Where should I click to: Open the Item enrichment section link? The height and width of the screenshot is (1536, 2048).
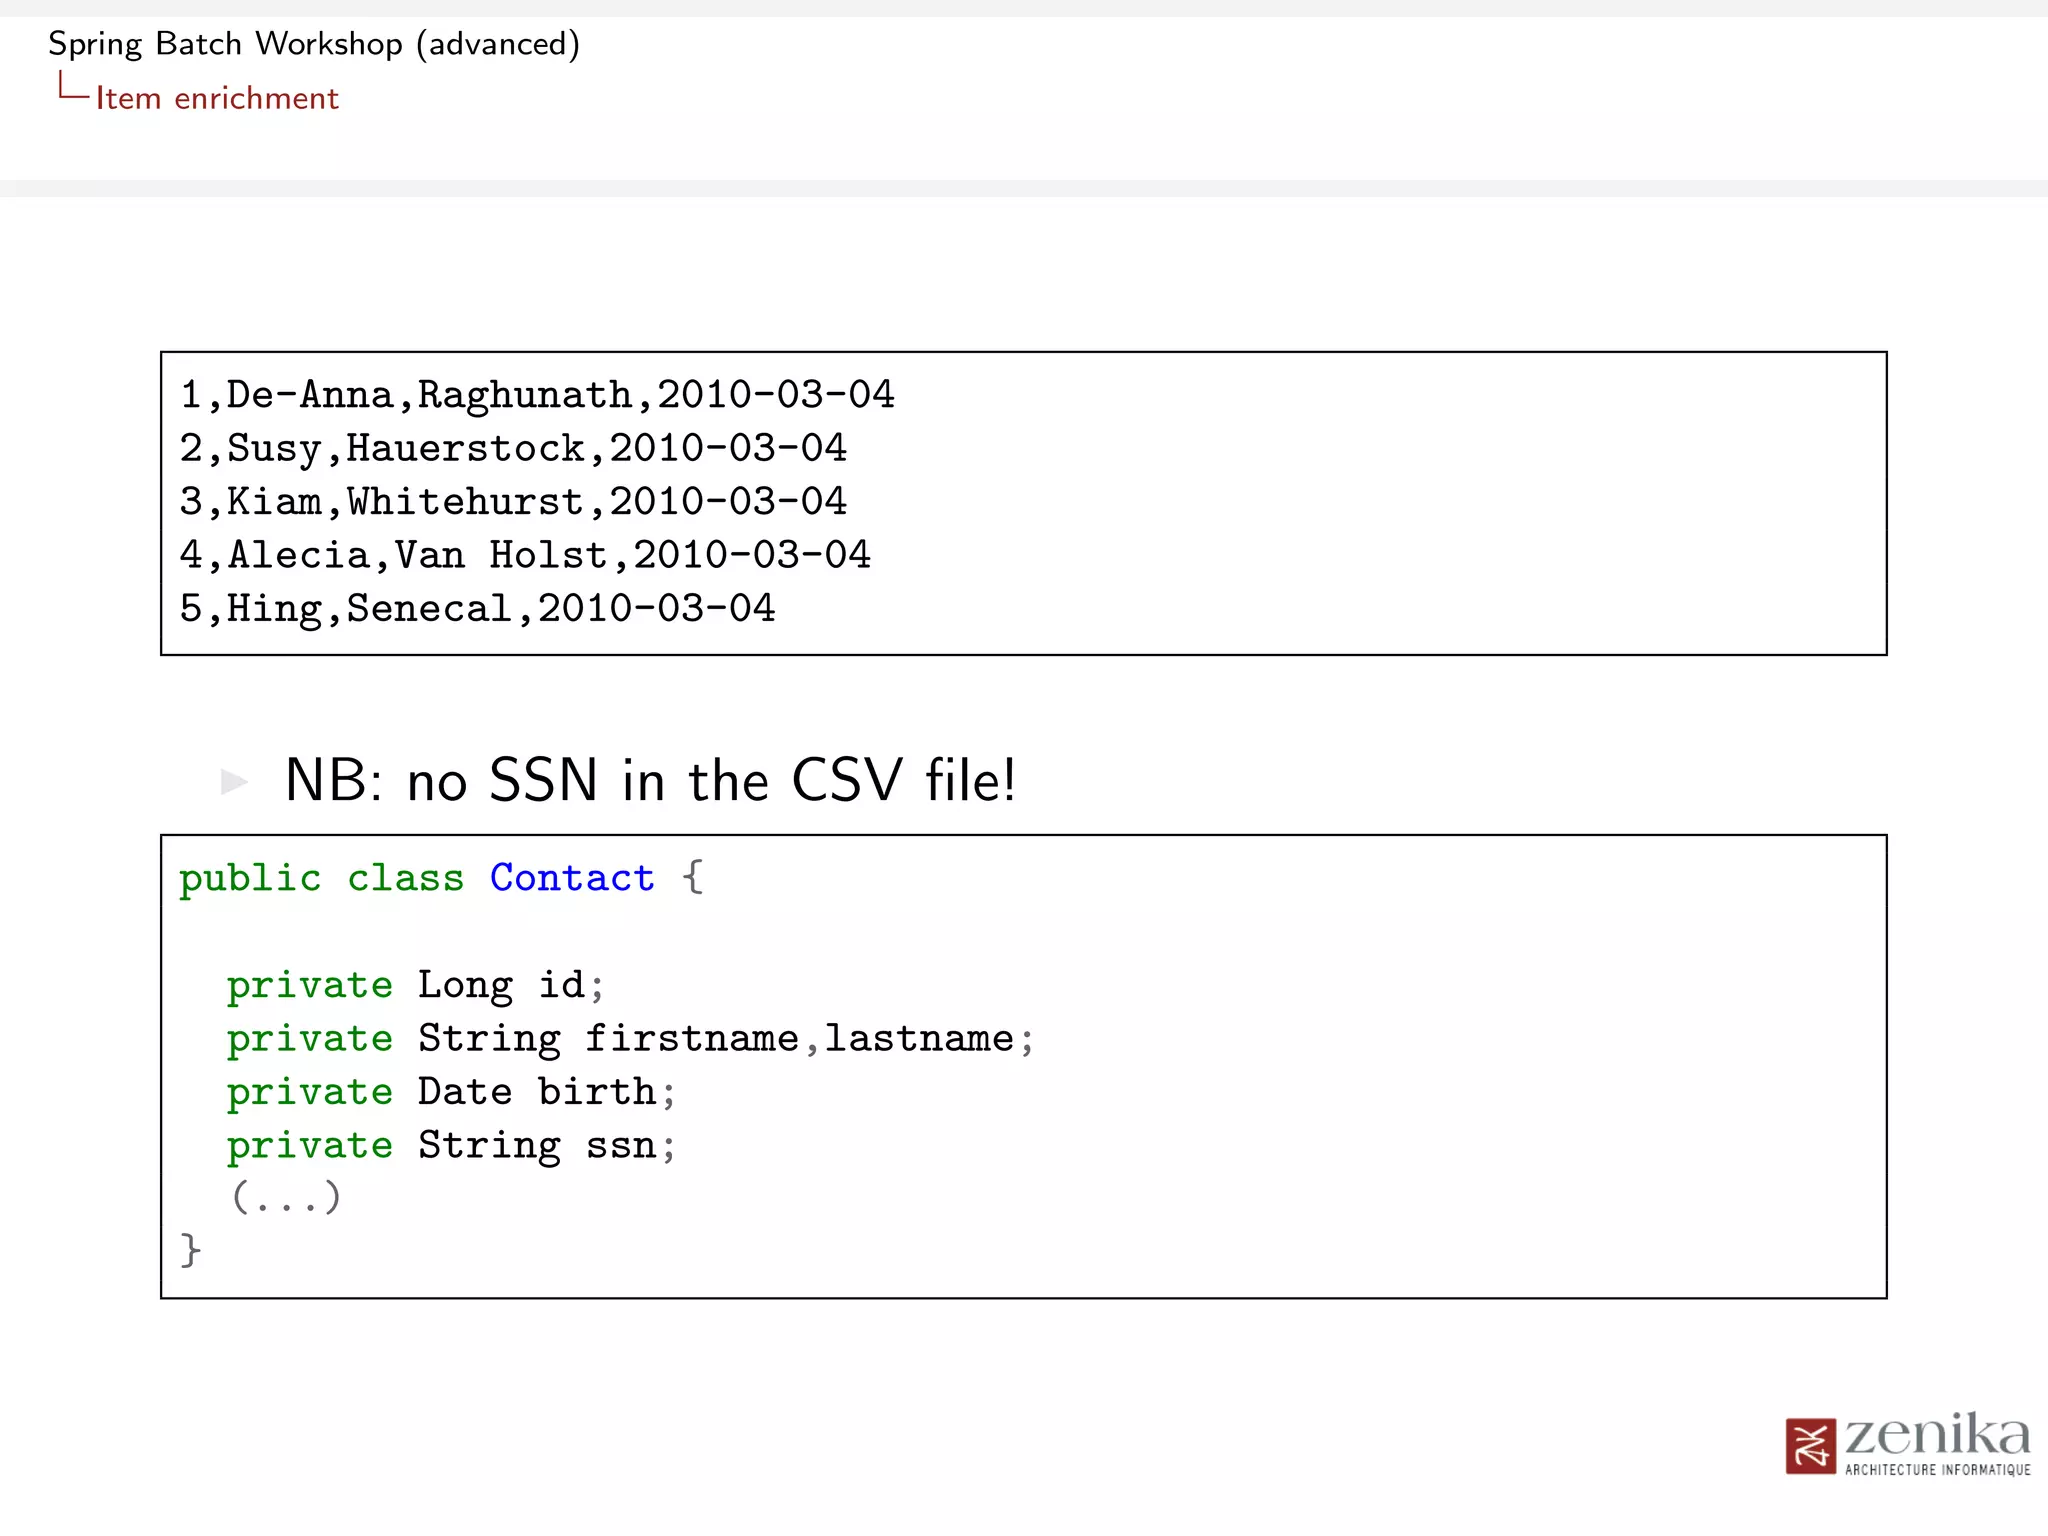point(217,98)
